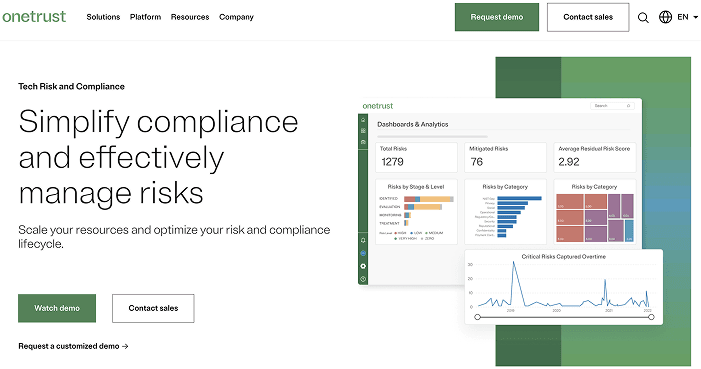This screenshot has width=701, height=369.
Task: Click the bottom help icon in dashboard sidebar
Action: pos(363,279)
